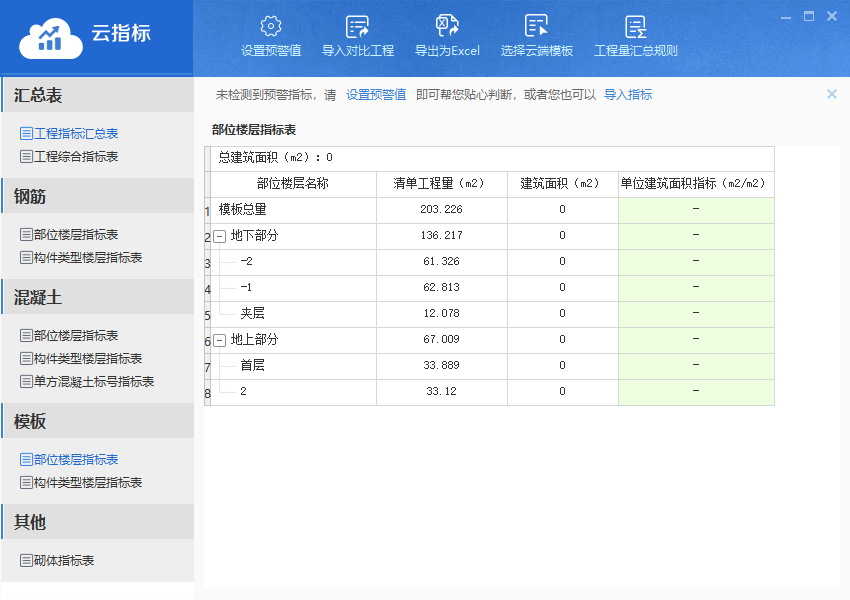This screenshot has width=850, height=600.
Task: Click 建筑面积 cell of 首层 row
Action: (562, 365)
